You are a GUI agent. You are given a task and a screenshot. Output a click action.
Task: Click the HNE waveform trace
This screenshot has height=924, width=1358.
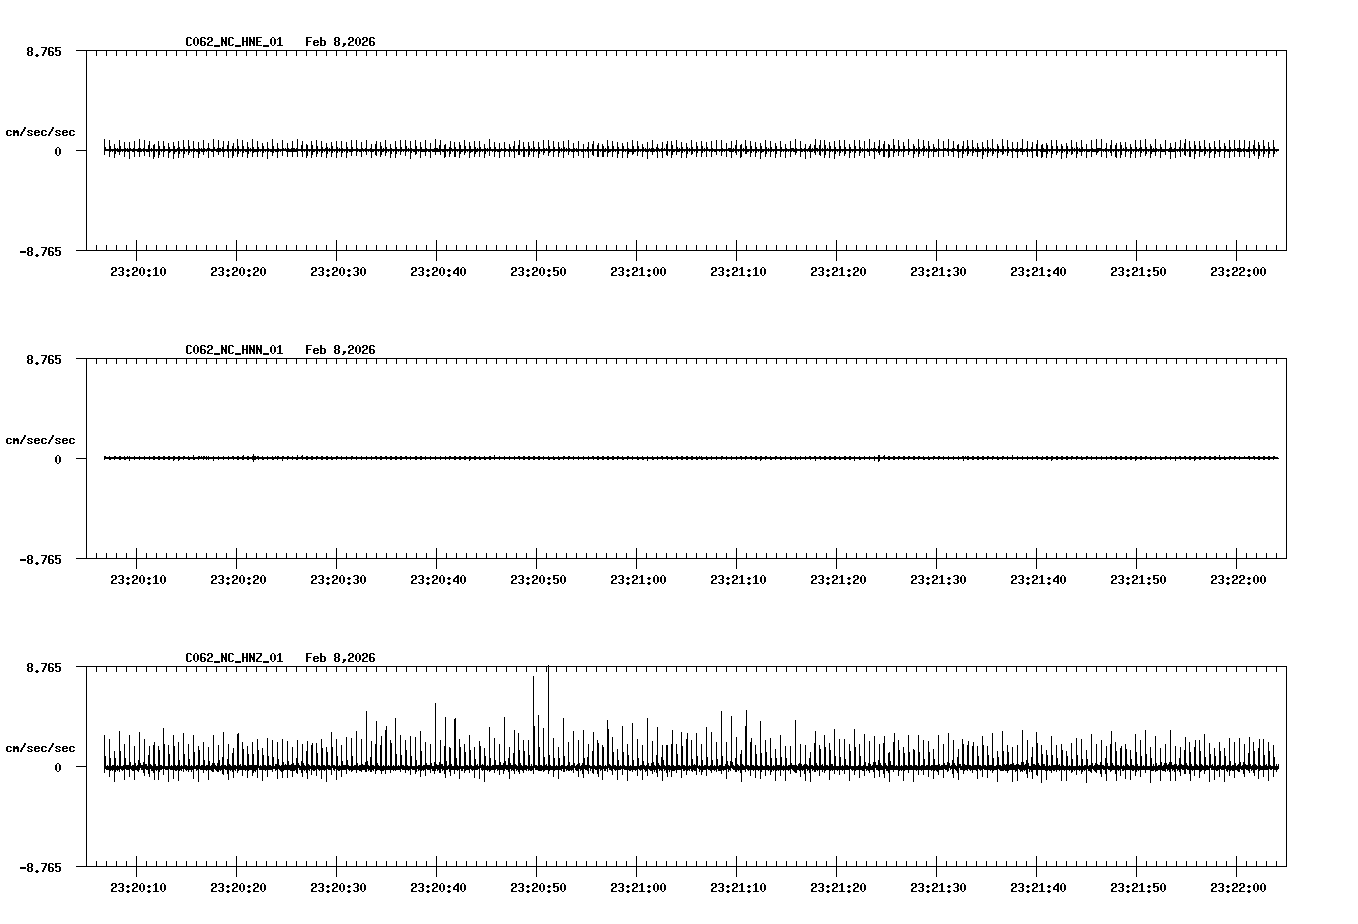[600, 149]
